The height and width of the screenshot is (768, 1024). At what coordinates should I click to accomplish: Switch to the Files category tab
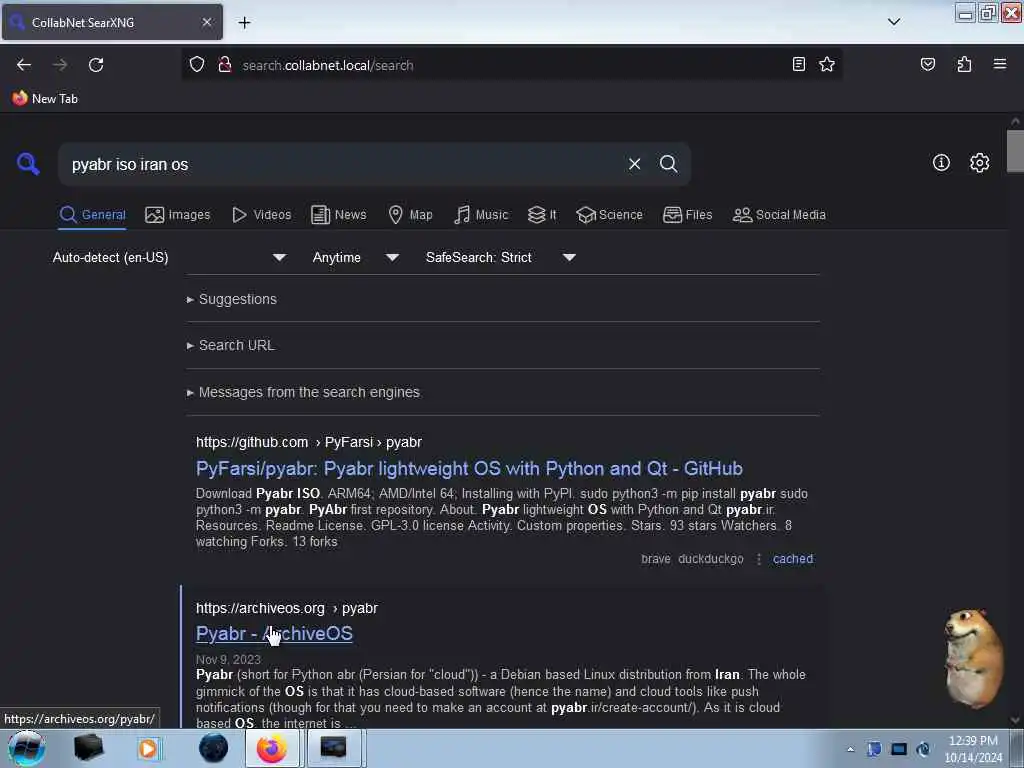coord(687,215)
